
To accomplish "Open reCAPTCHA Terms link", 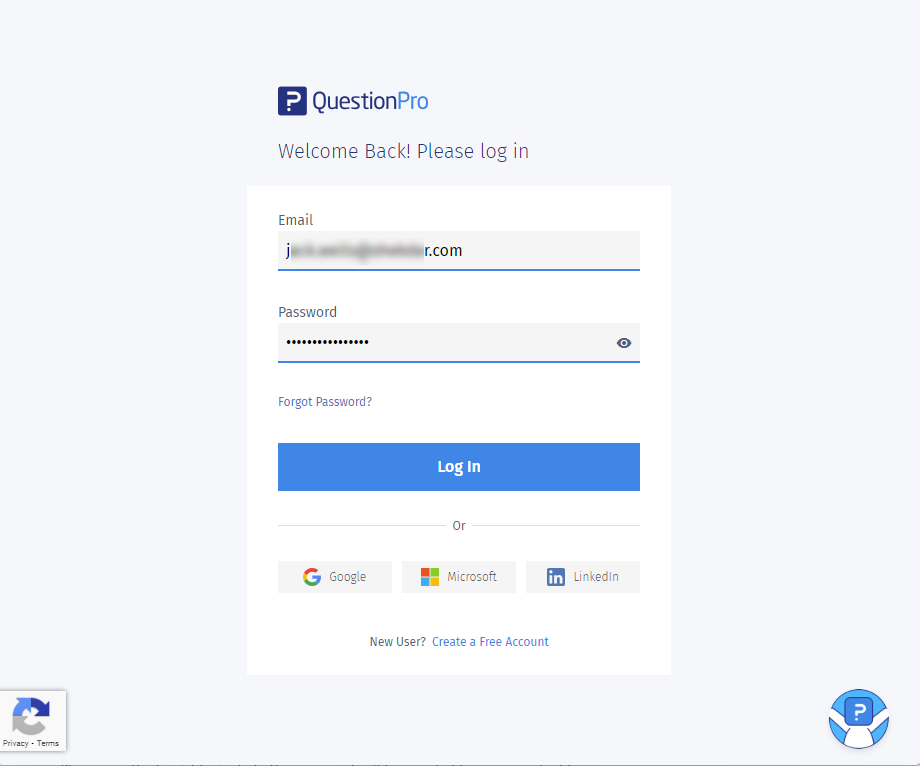I will (48, 743).
